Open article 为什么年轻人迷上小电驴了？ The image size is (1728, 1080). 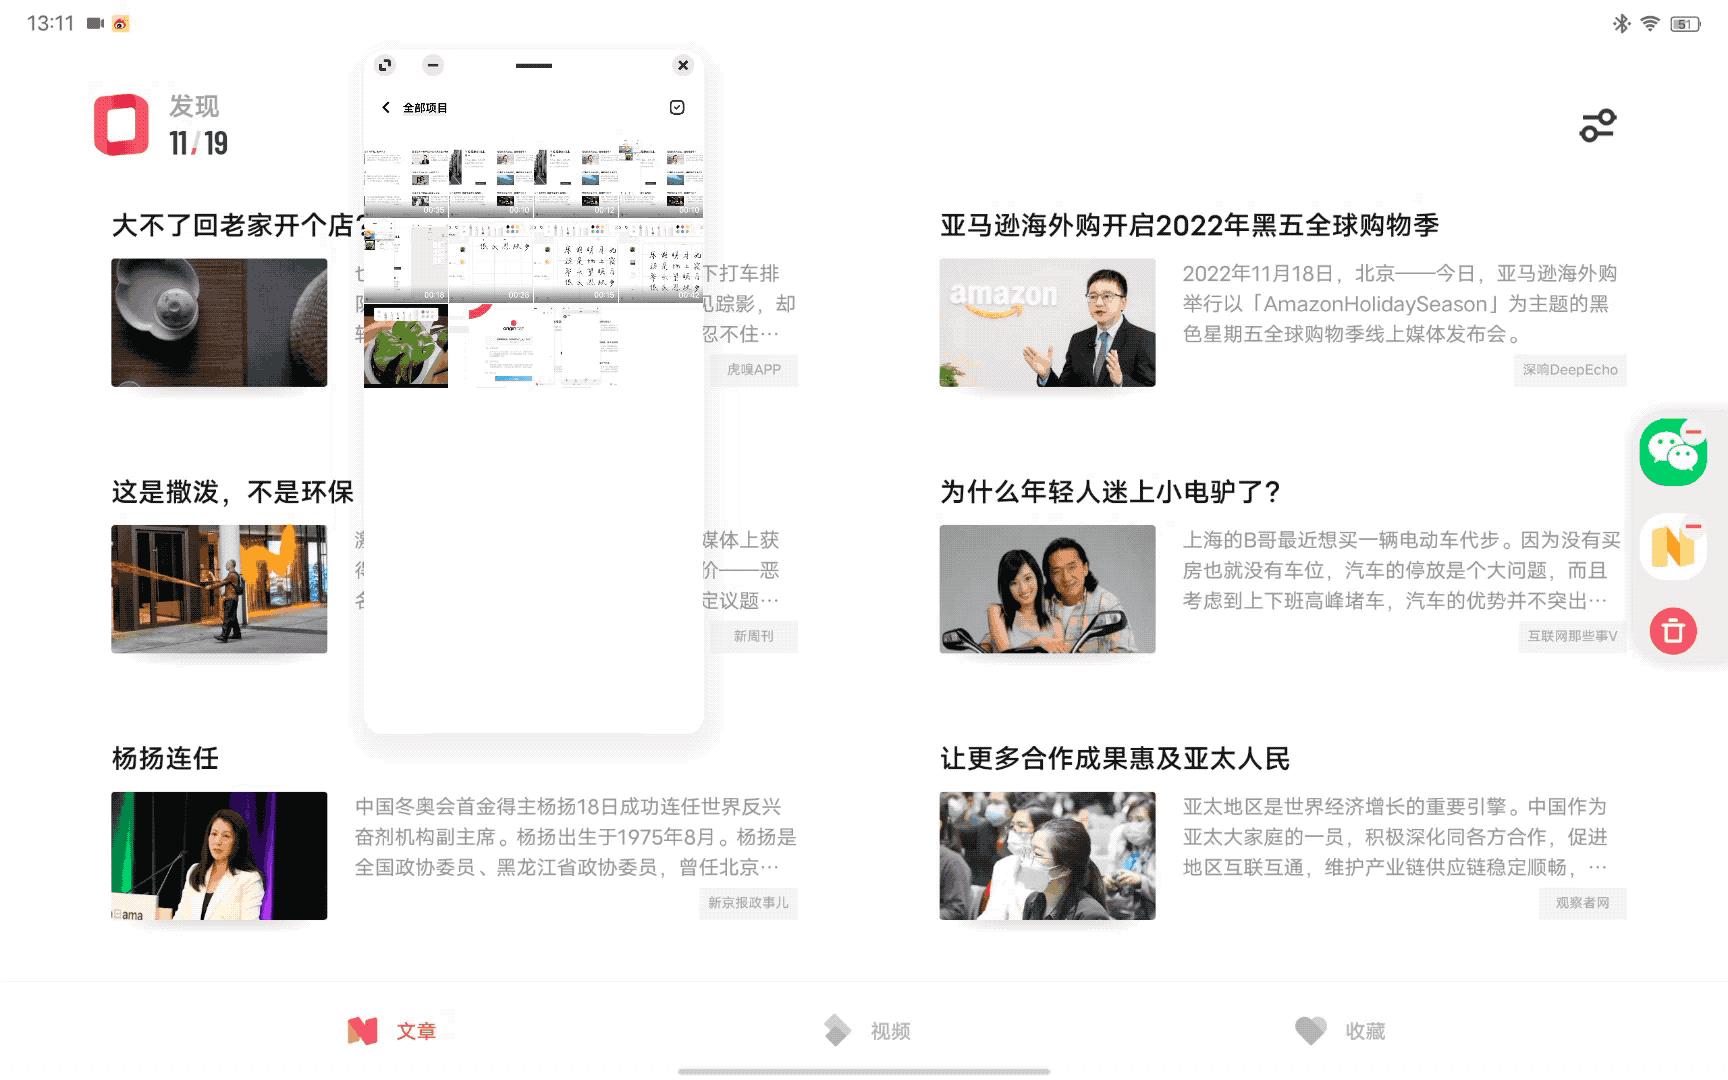coord(1111,492)
